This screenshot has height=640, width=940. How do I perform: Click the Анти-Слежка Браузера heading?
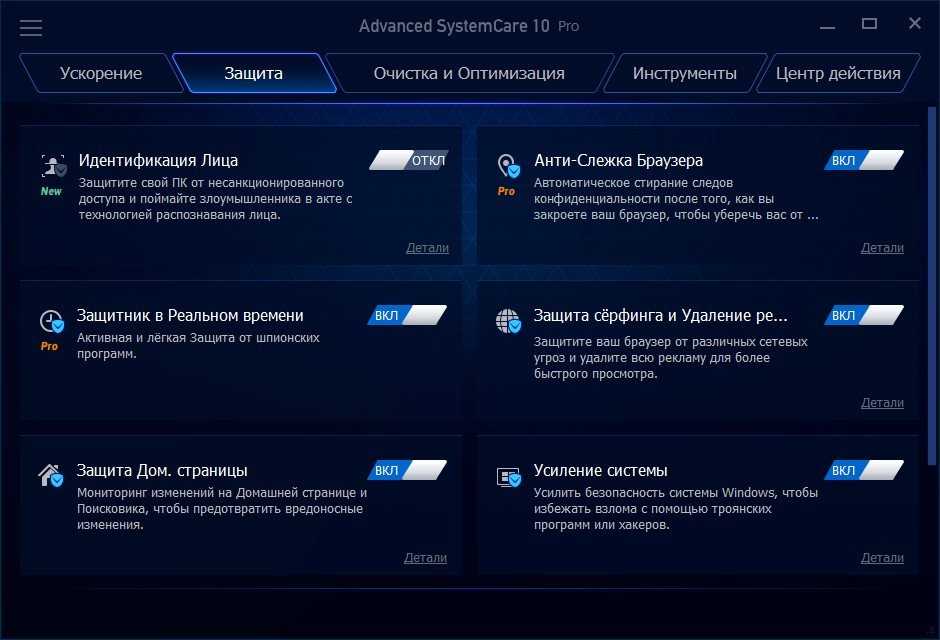tap(619, 161)
